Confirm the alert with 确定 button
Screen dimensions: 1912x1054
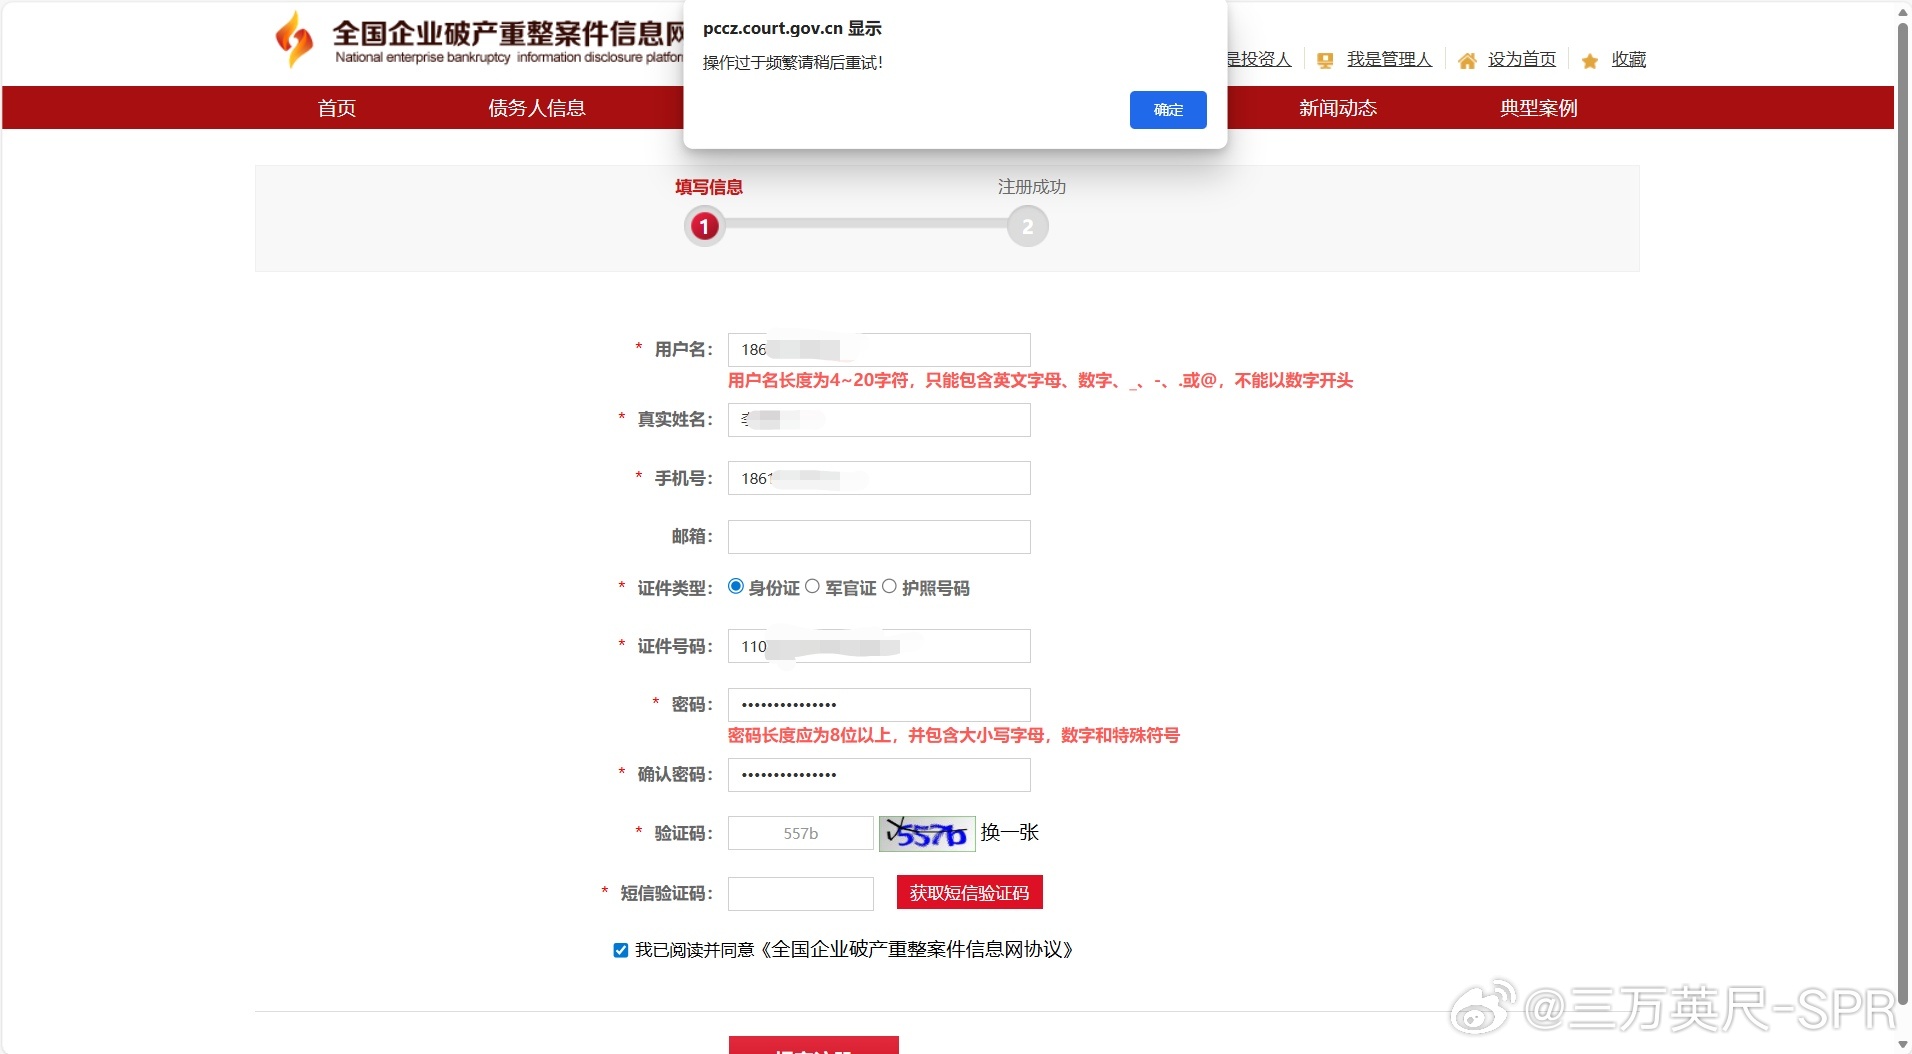coord(1168,110)
